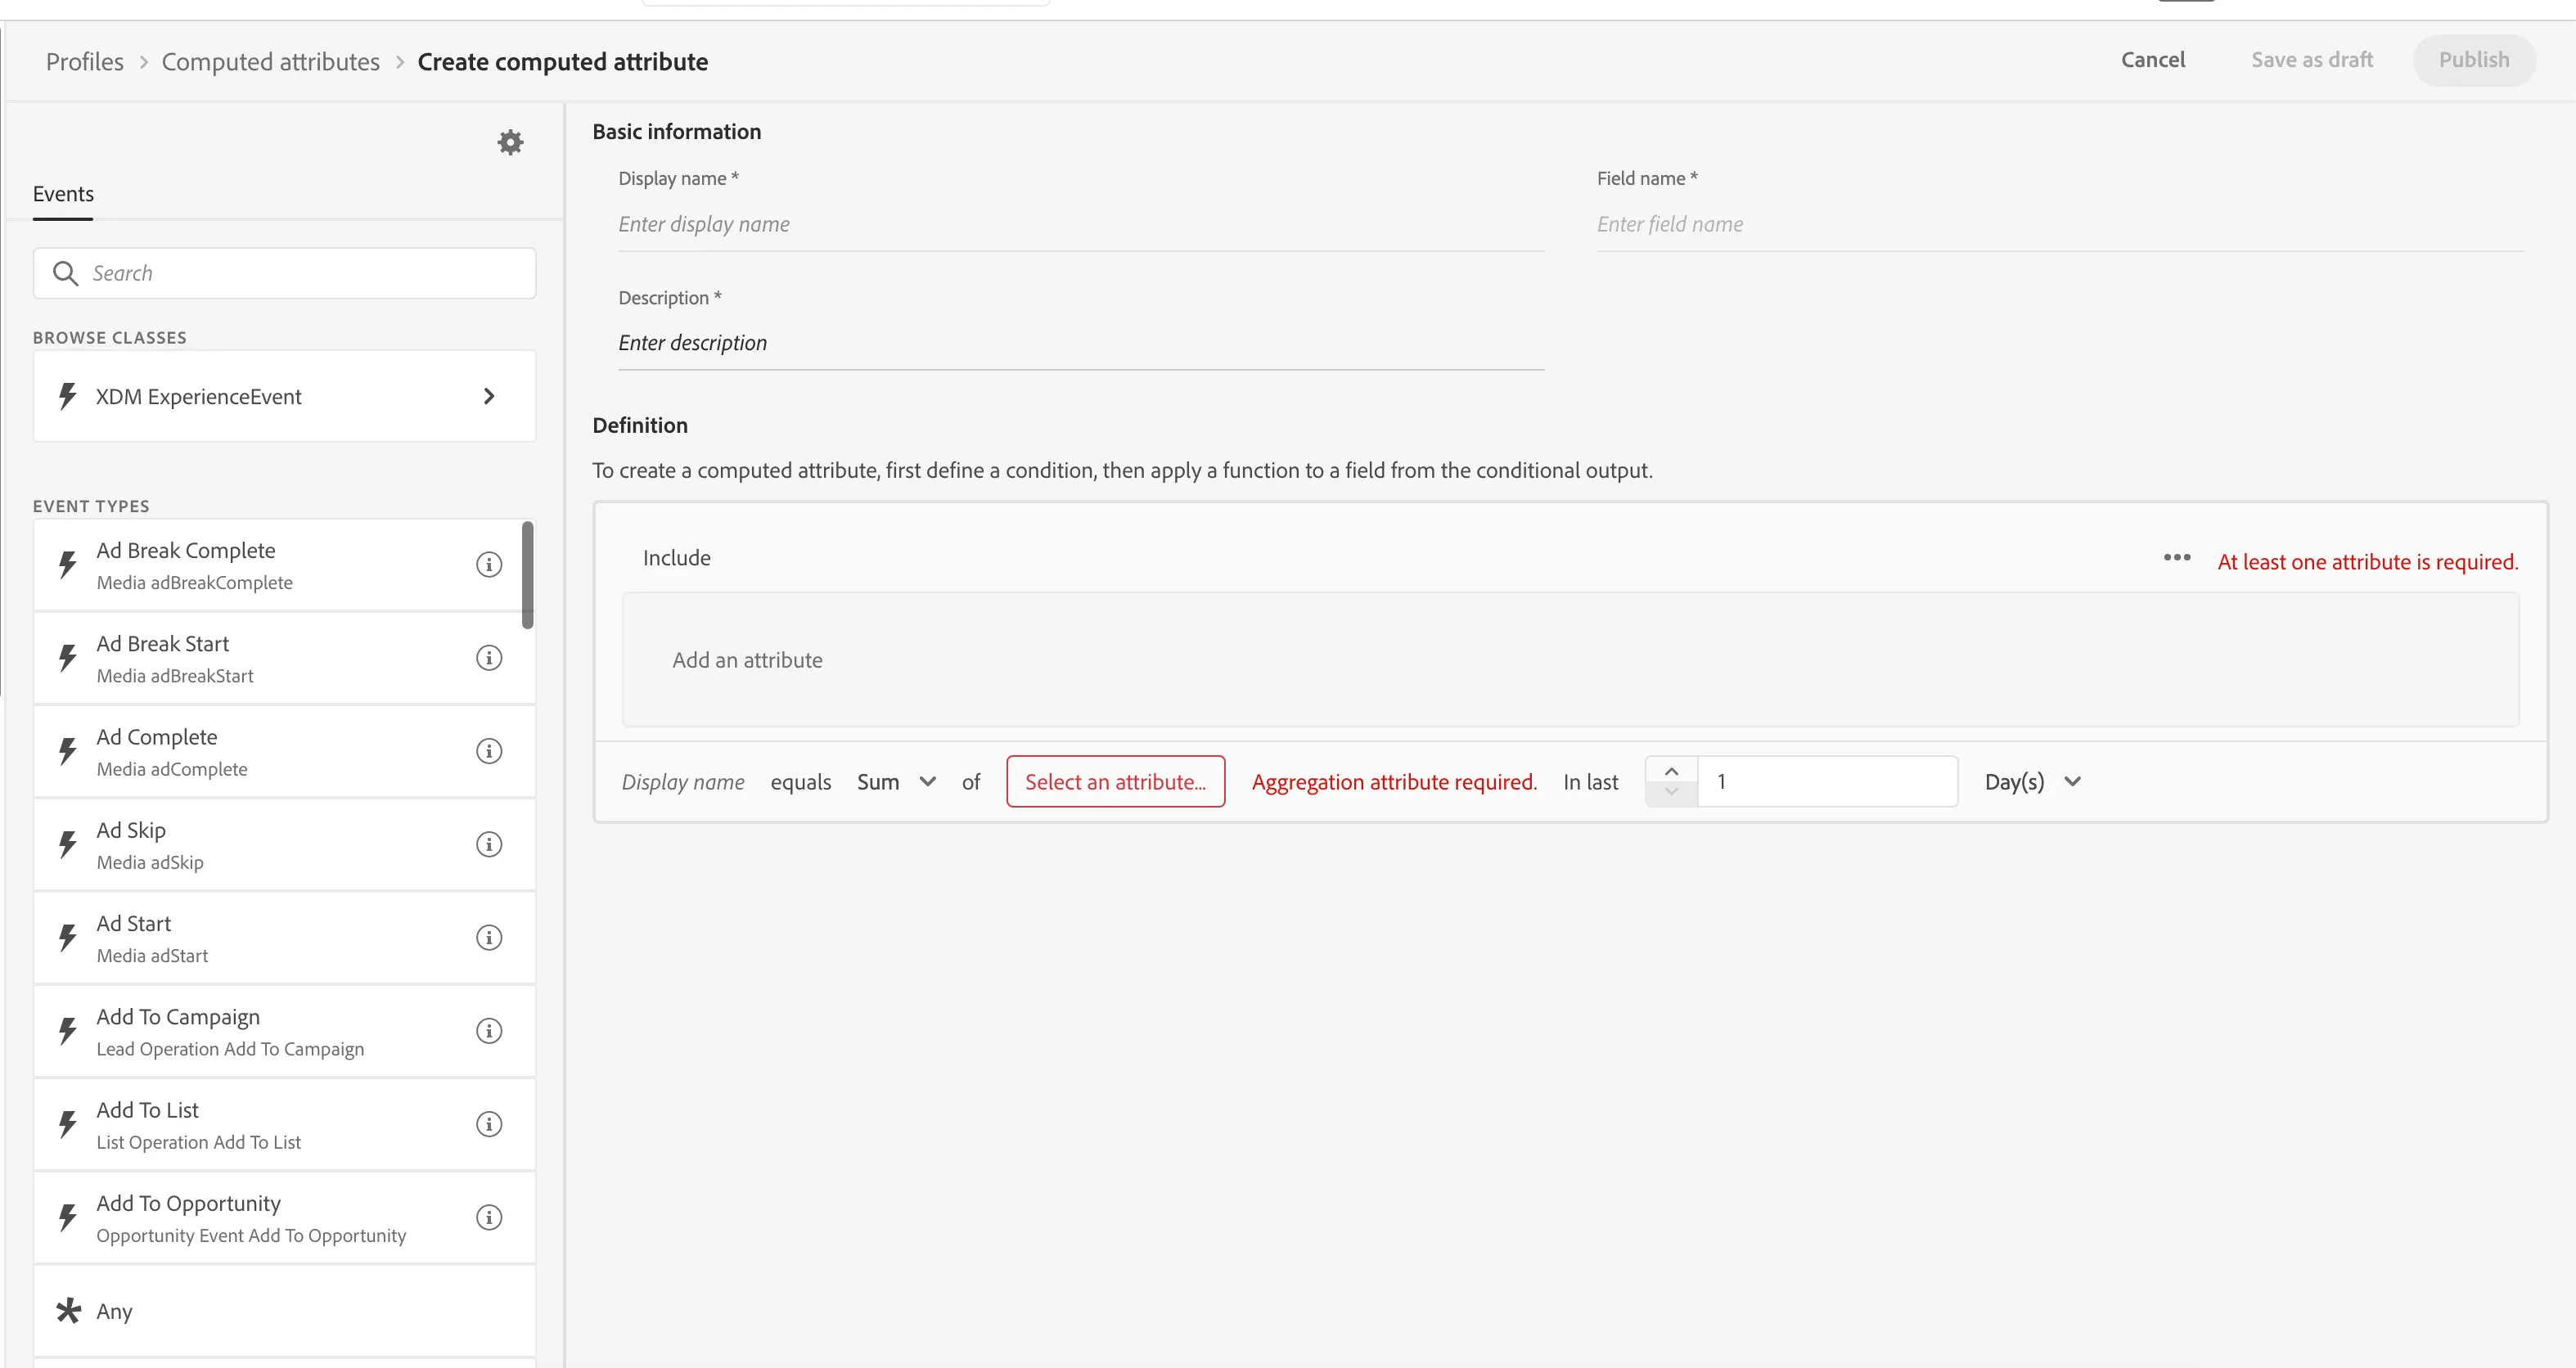
Task: Focus the Display name input
Action: point(1081,224)
